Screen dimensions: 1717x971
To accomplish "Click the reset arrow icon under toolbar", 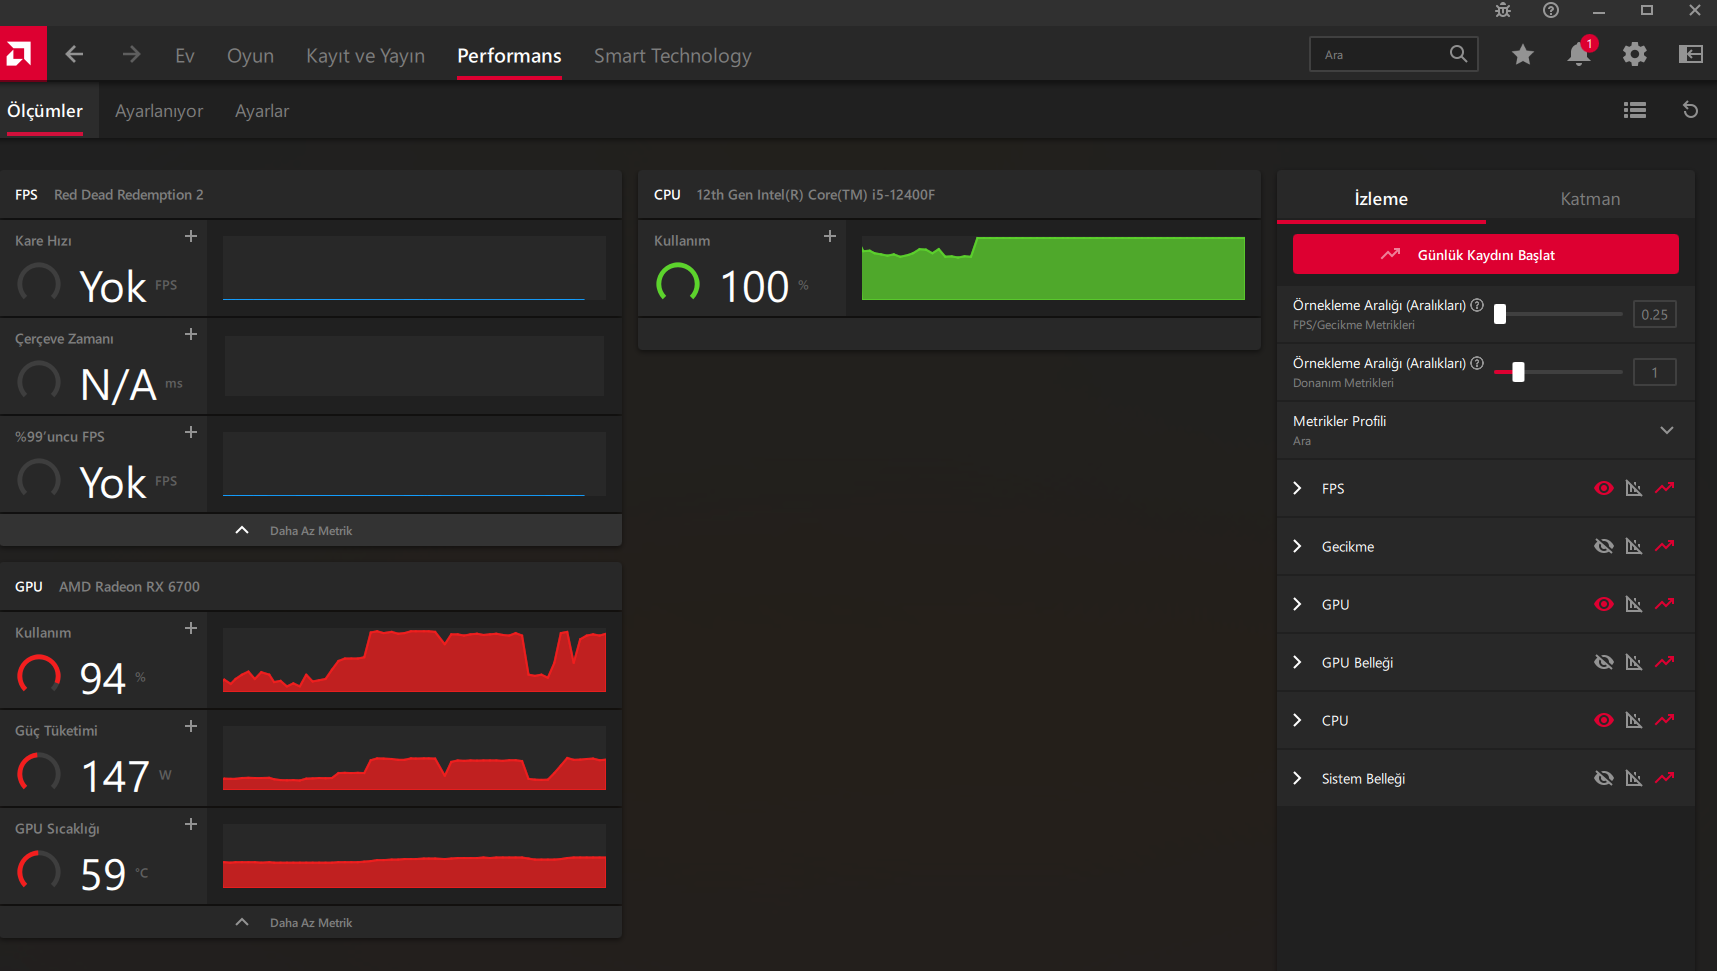I will pyautogui.click(x=1690, y=110).
